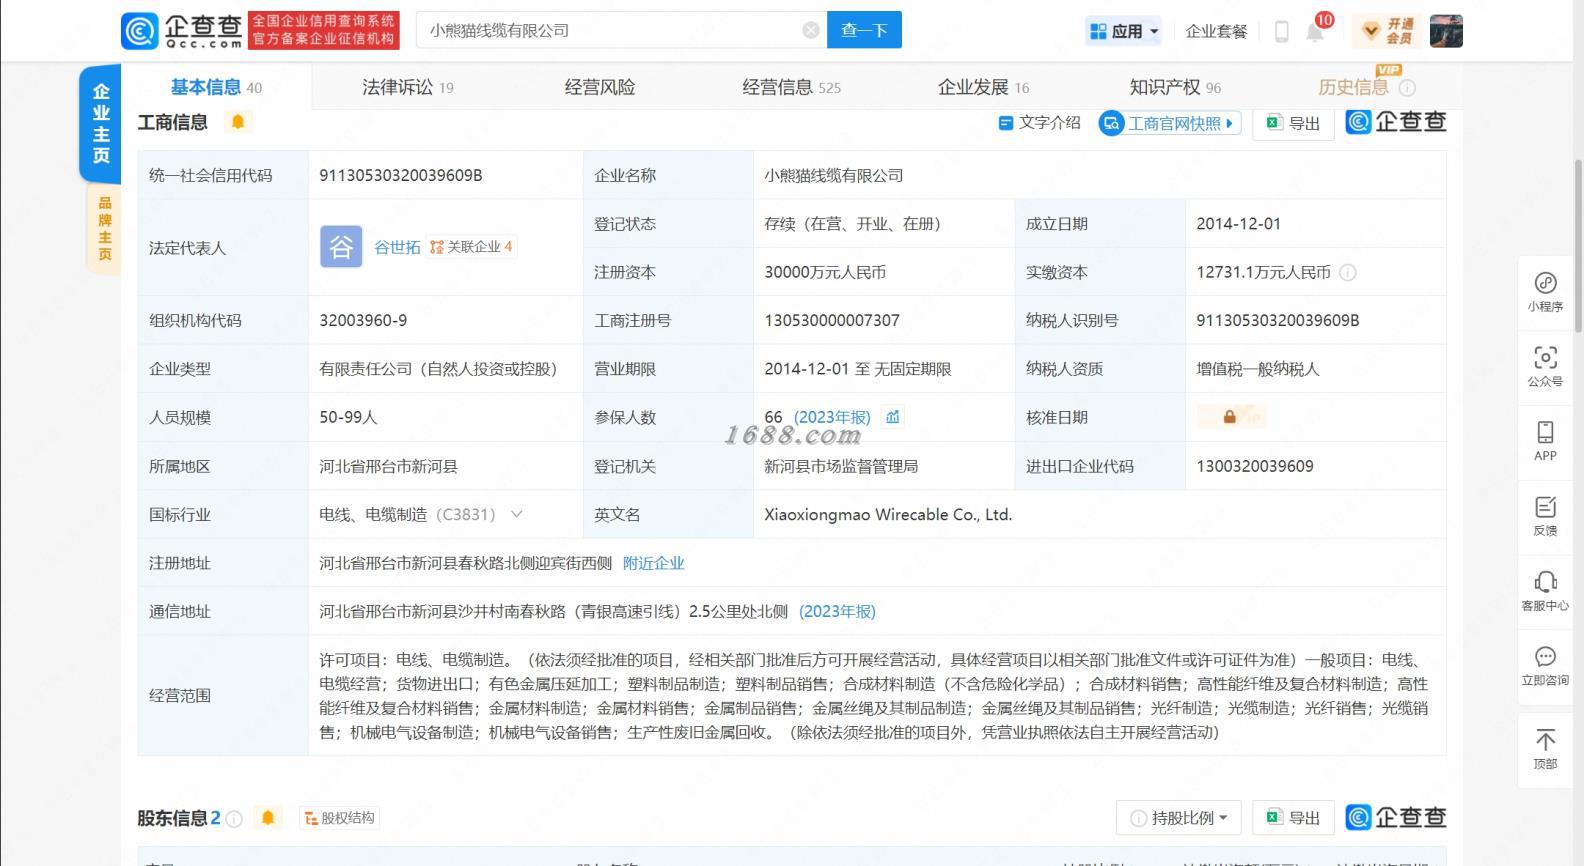
Task: Click 顶部 back-to-top icon
Action: pos(1545,748)
